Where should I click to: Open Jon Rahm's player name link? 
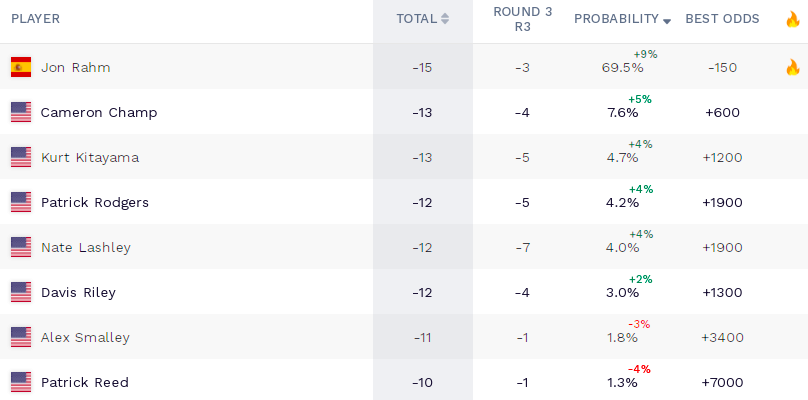click(75, 67)
